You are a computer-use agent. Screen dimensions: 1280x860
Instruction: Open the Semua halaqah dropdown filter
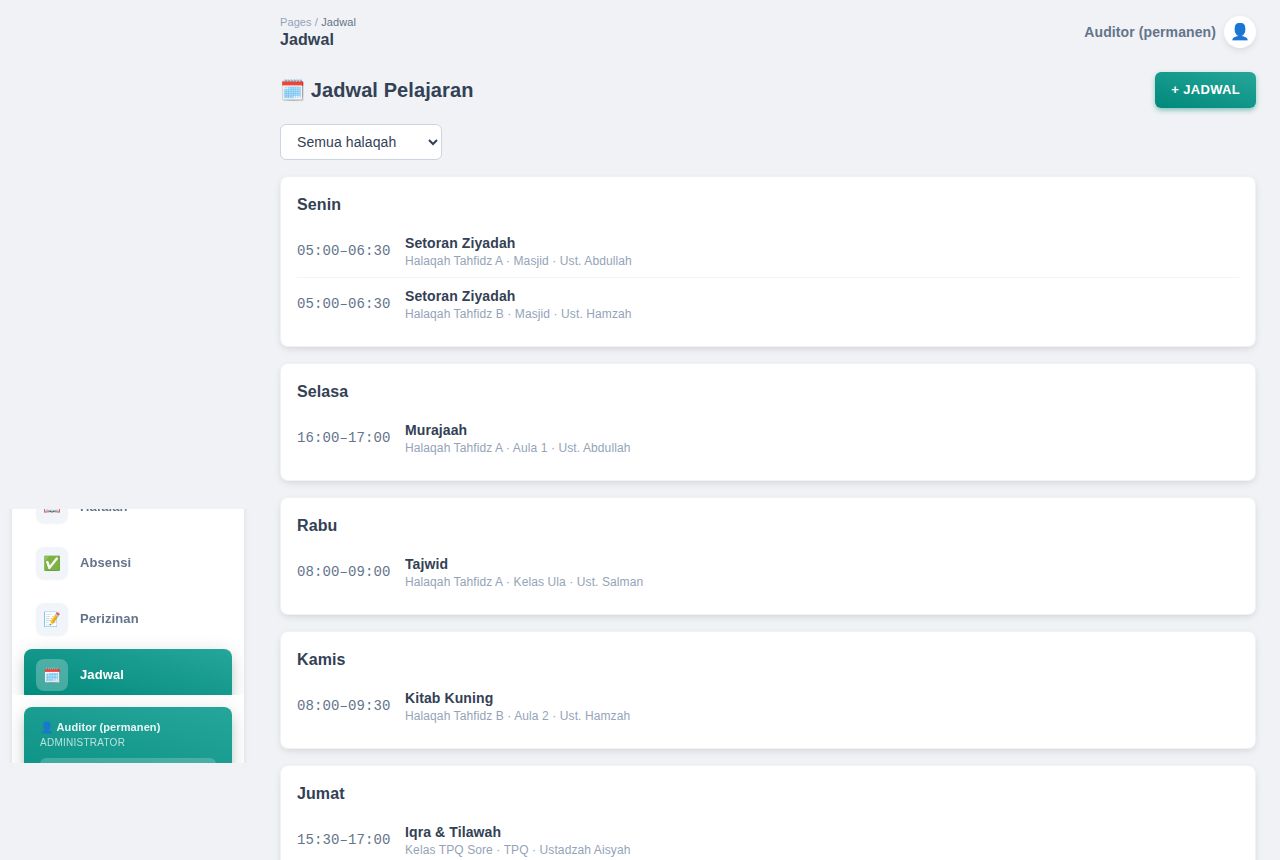tap(361, 142)
